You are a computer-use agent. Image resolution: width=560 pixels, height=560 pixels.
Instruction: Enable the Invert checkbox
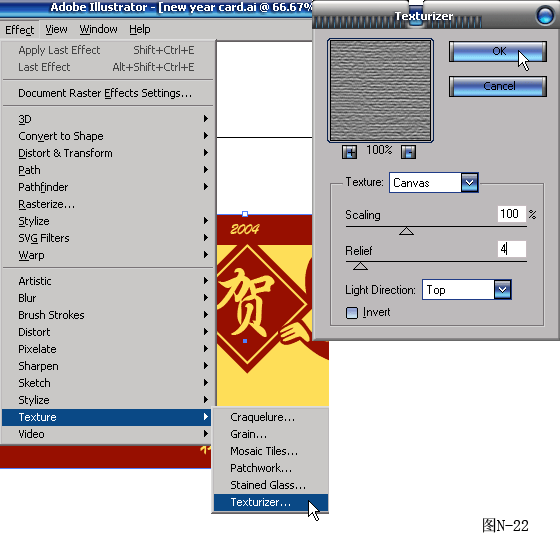coord(352,313)
